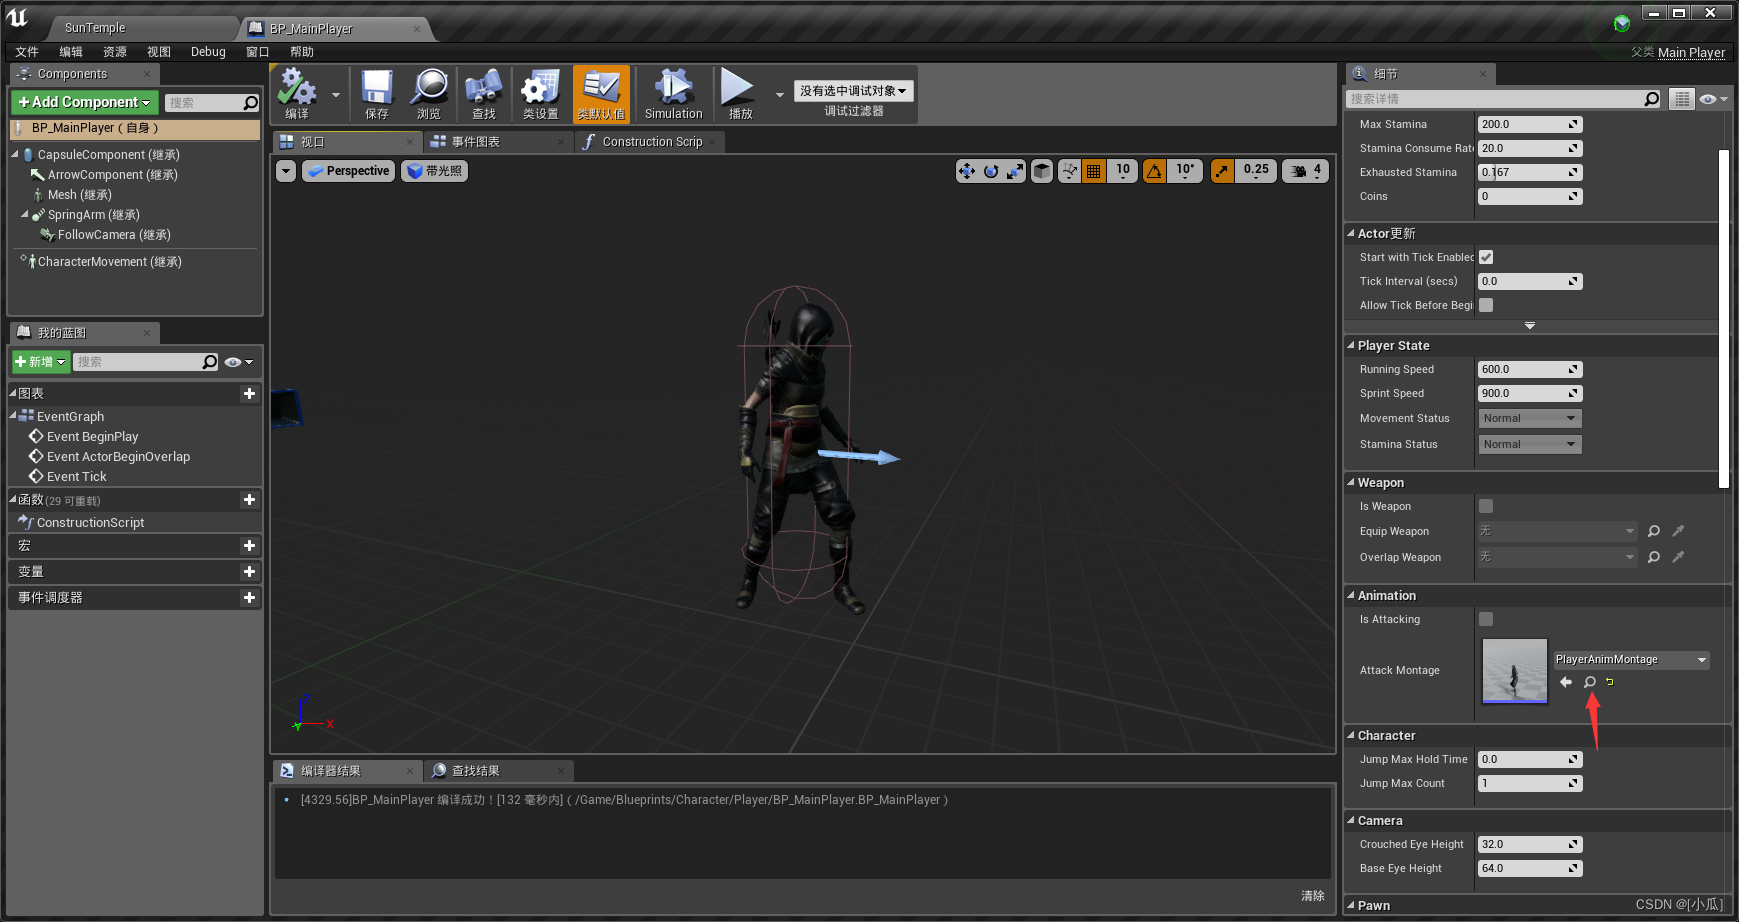Click the Add Component button
The image size is (1739, 922).
(84, 102)
